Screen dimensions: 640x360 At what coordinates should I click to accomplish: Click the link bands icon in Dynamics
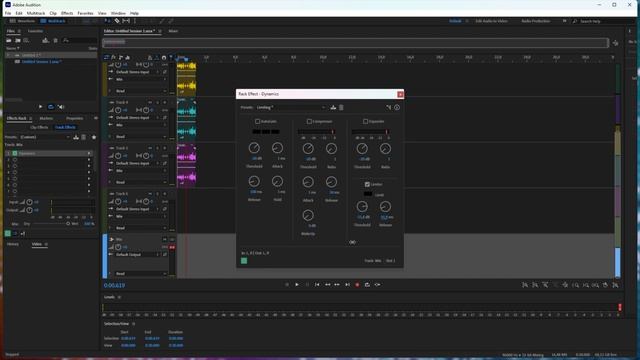pyautogui.click(x=352, y=242)
